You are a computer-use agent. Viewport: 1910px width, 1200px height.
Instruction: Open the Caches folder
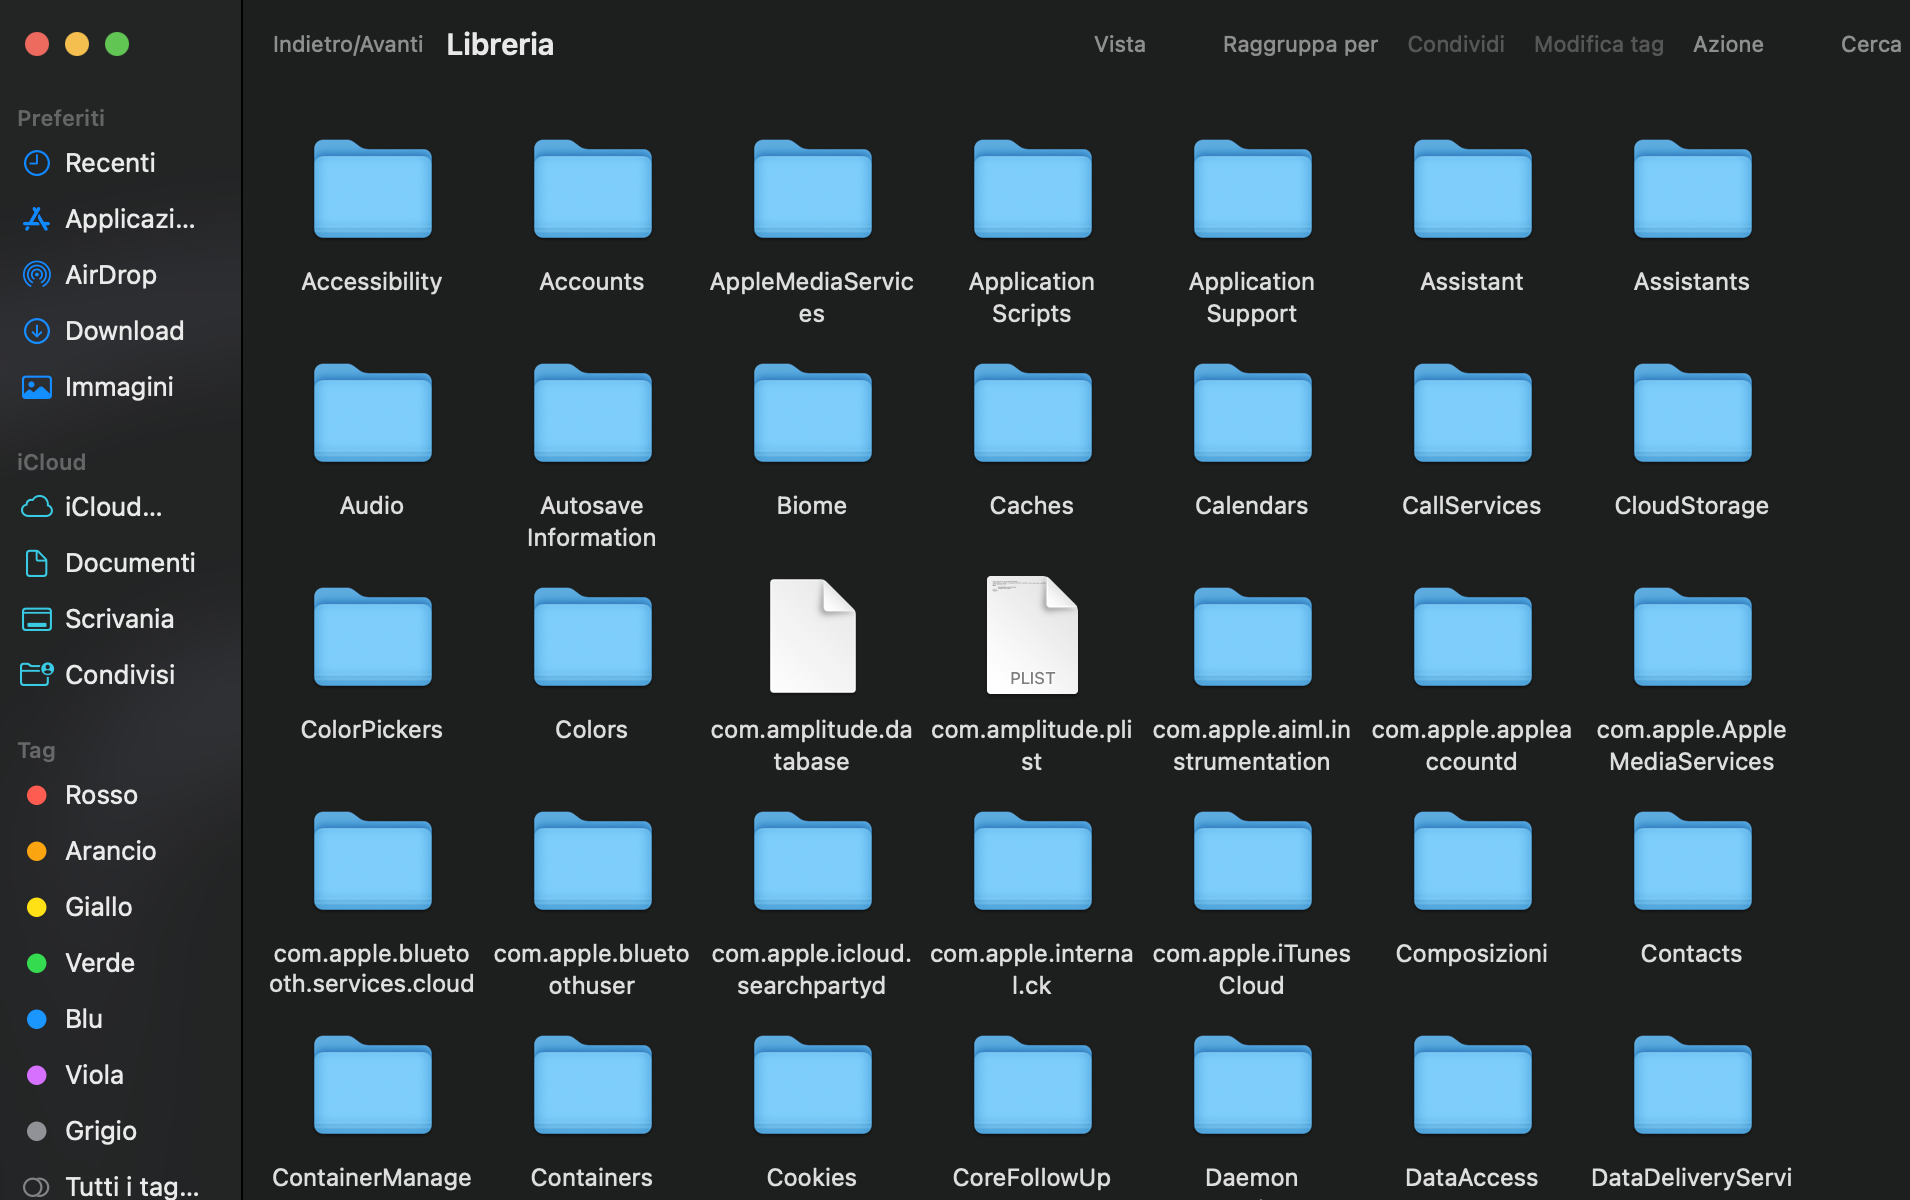(1031, 413)
